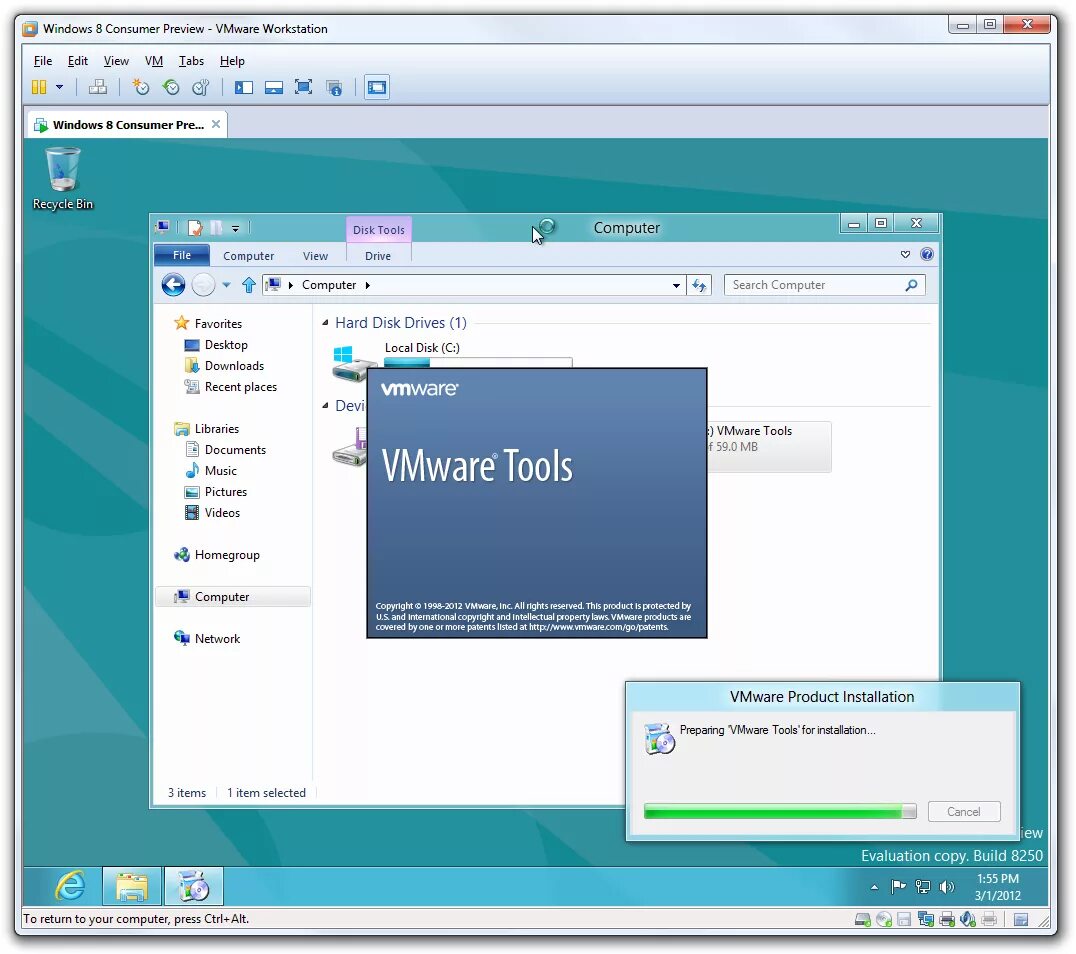The image size is (1076, 954).
Task: Toggle the thumbnail bar icon in VMware toolbar
Action: click(274, 87)
